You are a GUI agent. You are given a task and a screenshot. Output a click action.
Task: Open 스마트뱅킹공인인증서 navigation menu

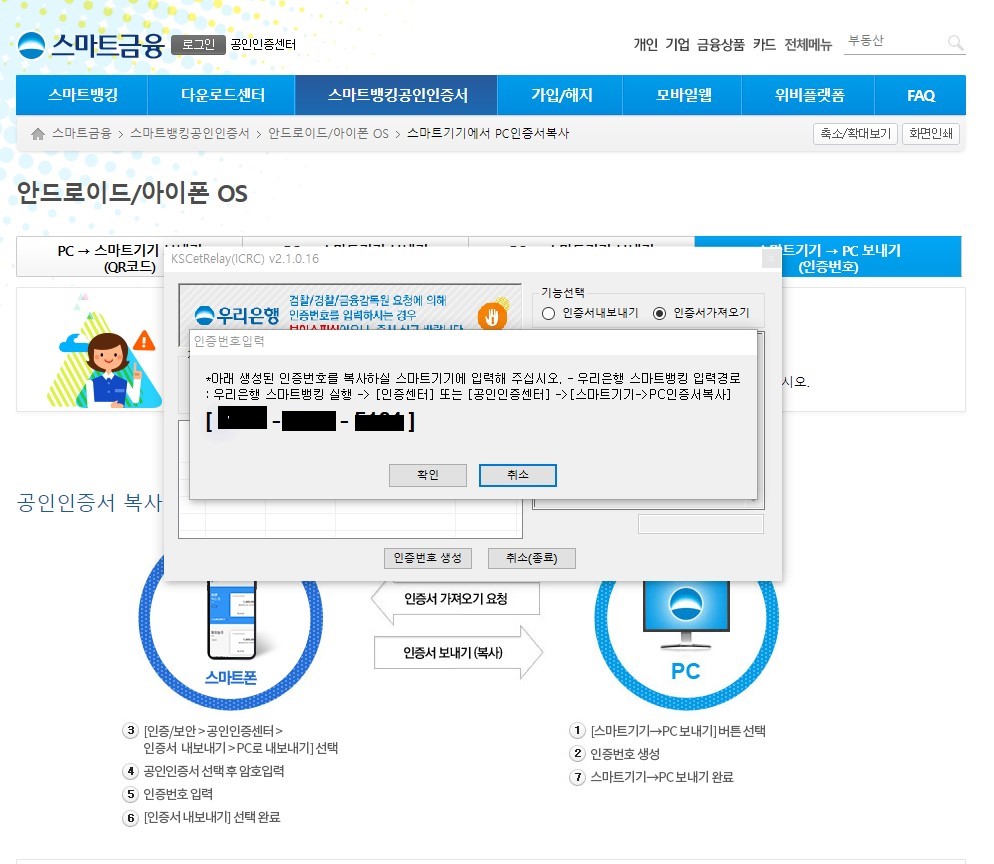397,95
